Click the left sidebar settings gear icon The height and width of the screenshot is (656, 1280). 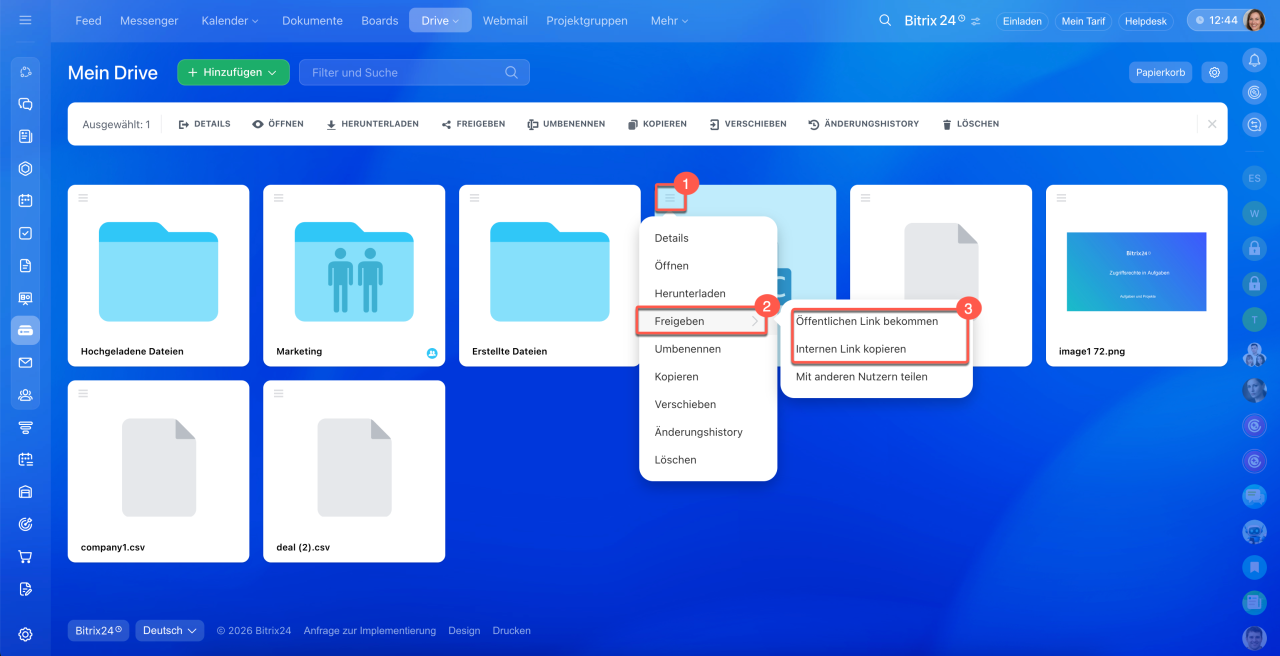tap(26, 634)
